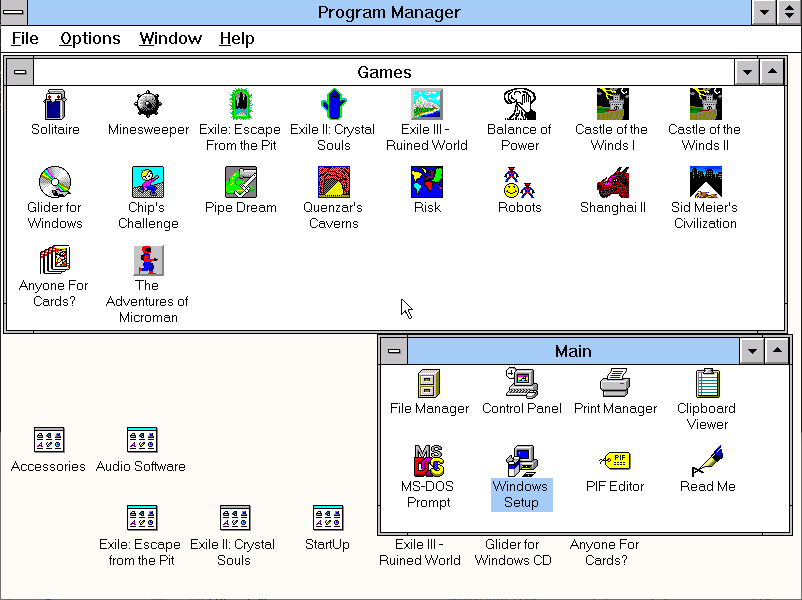Select the StartUp program group icon

[x=328, y=518]
